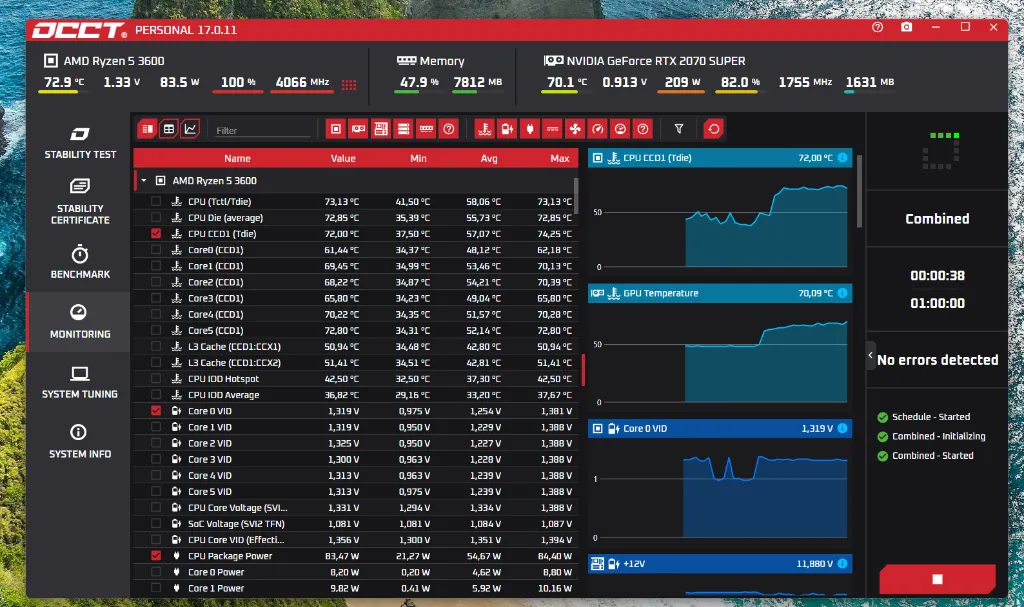Click the Filter text field
The image size is (1024, 607).
(263, 131)
